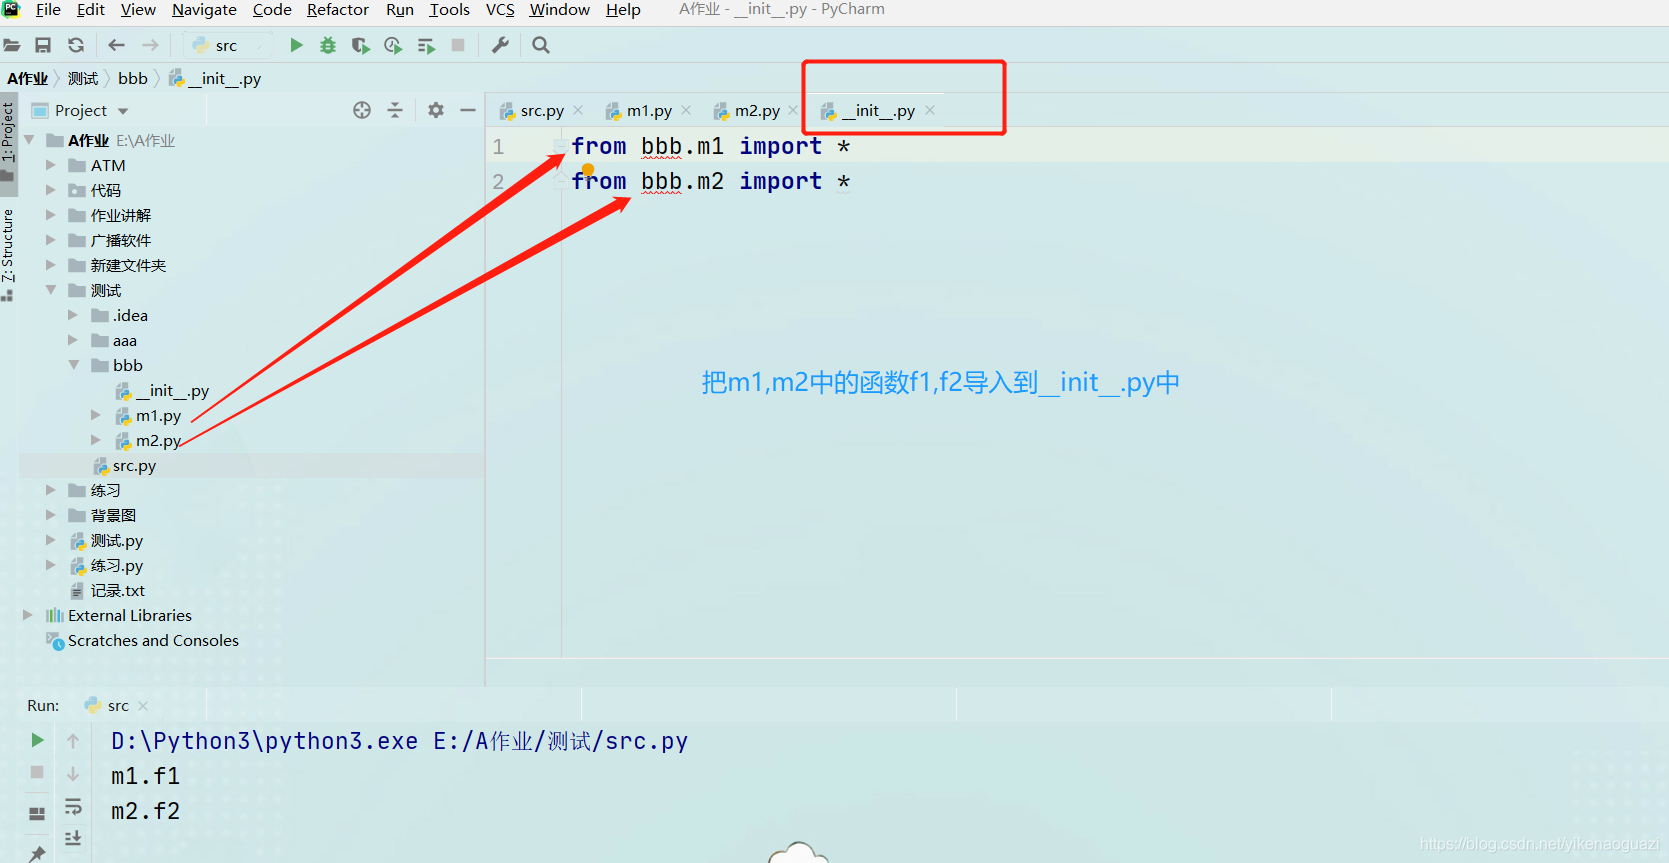Switch to the m1.py editor tab

click(x=649, y=111)
